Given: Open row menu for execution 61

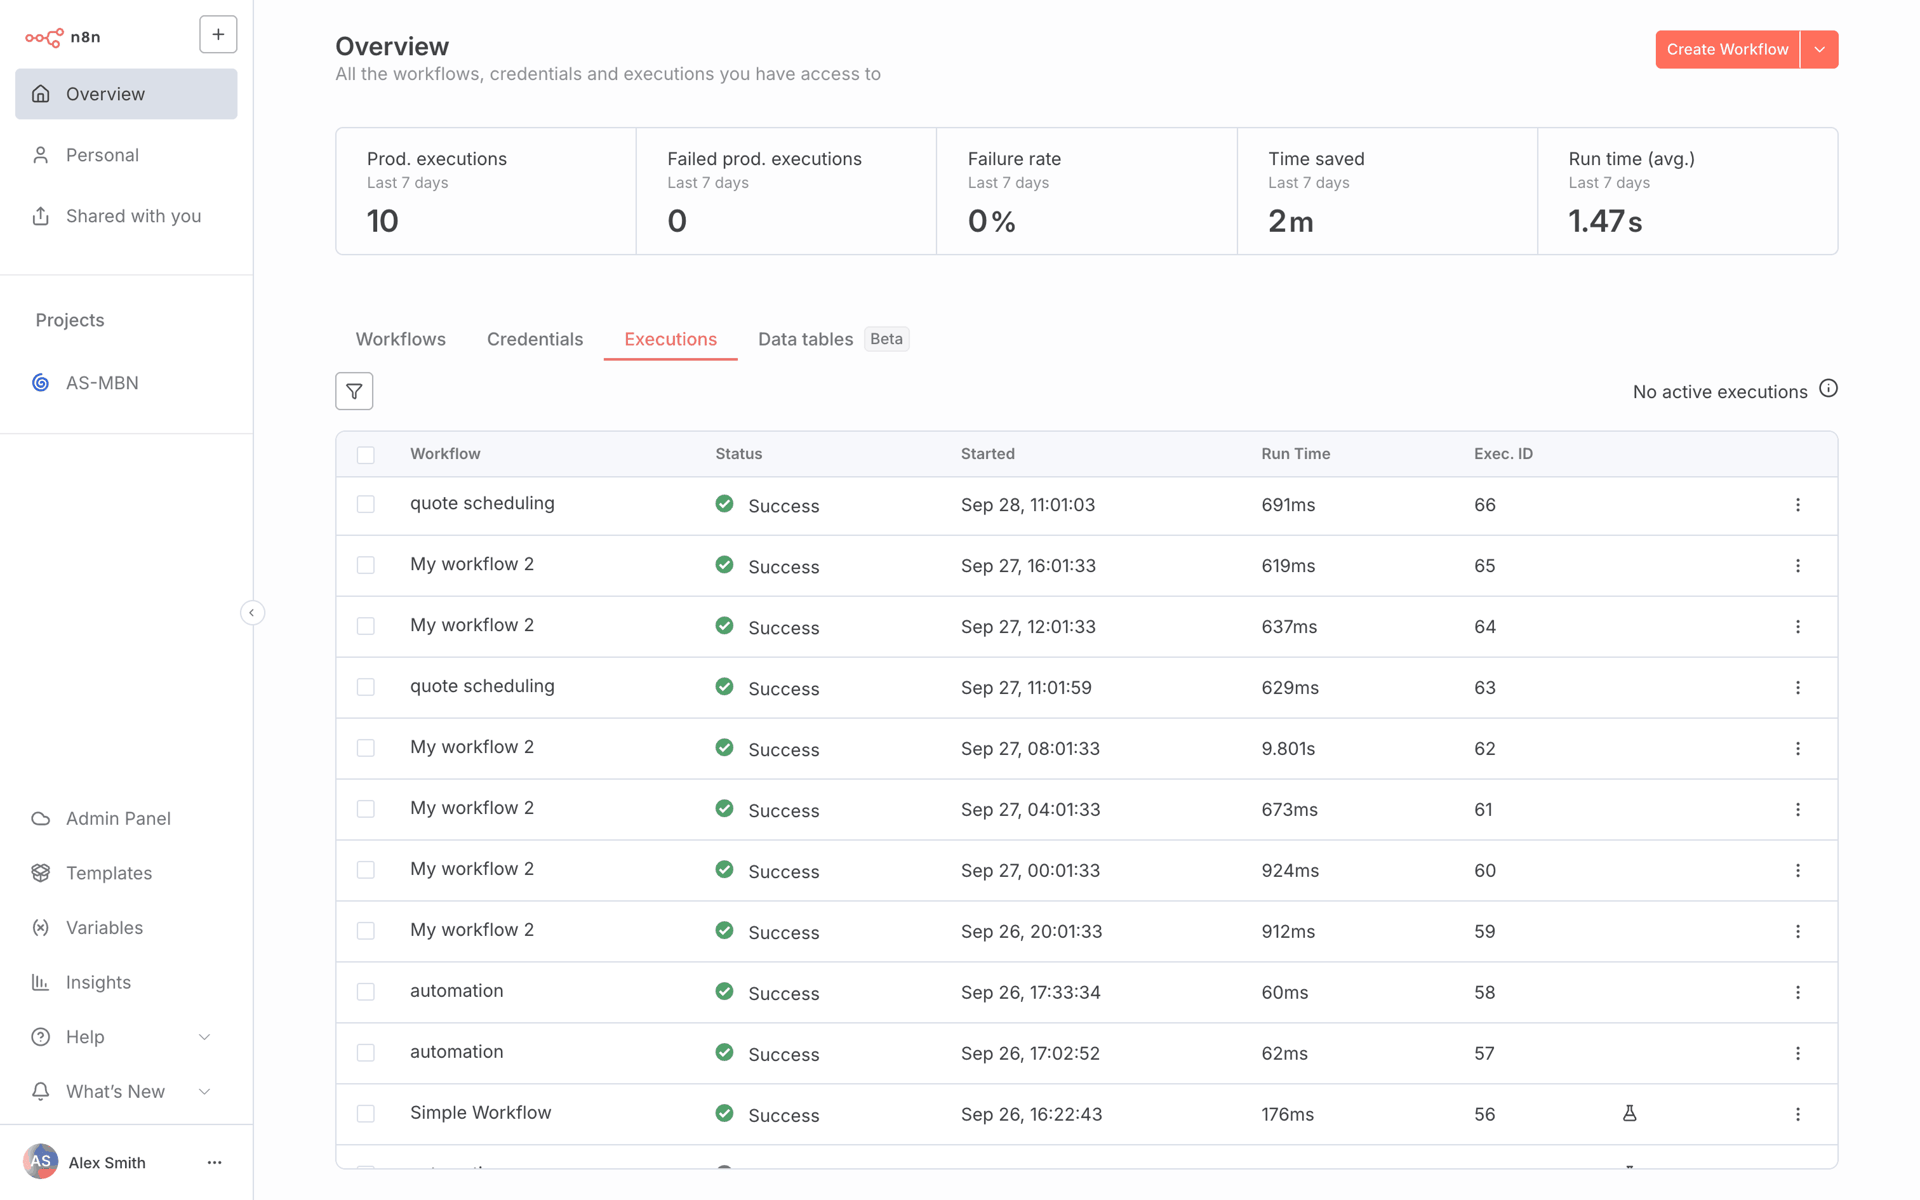Looking at the screenshot, I should click(x=1797, y=810).
